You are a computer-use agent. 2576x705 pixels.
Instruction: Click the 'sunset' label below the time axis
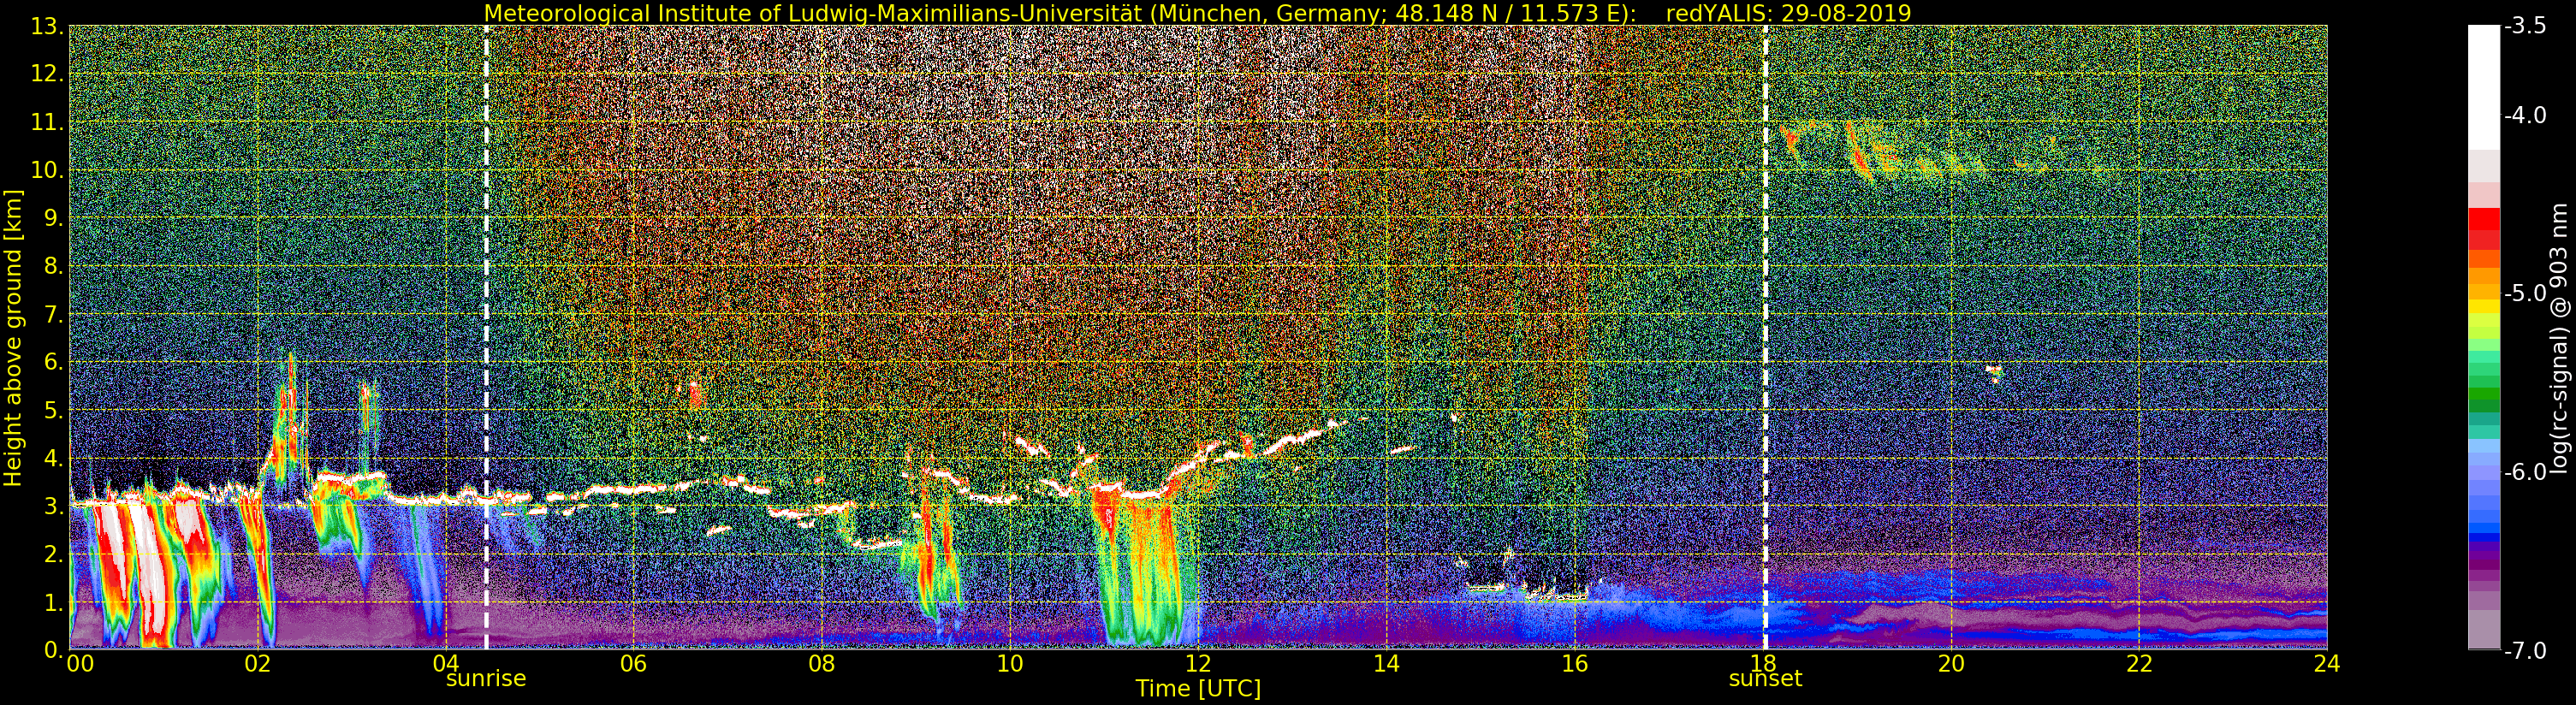pos(1765,679)
